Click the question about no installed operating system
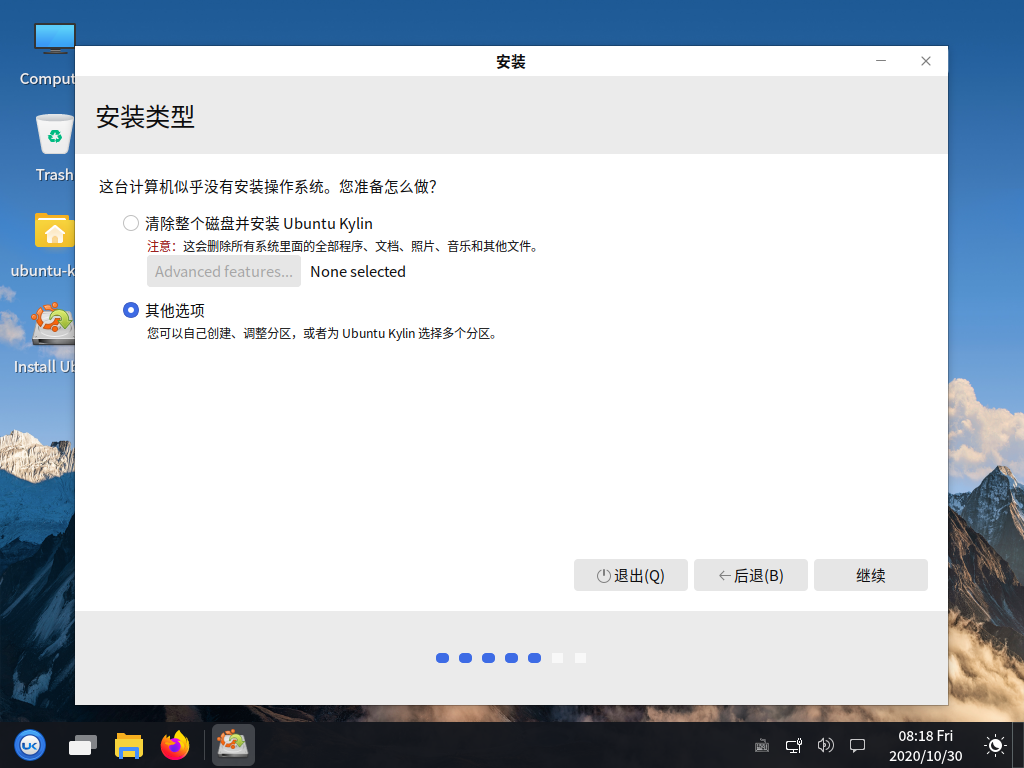1024x768 pixels. (268, 187)
